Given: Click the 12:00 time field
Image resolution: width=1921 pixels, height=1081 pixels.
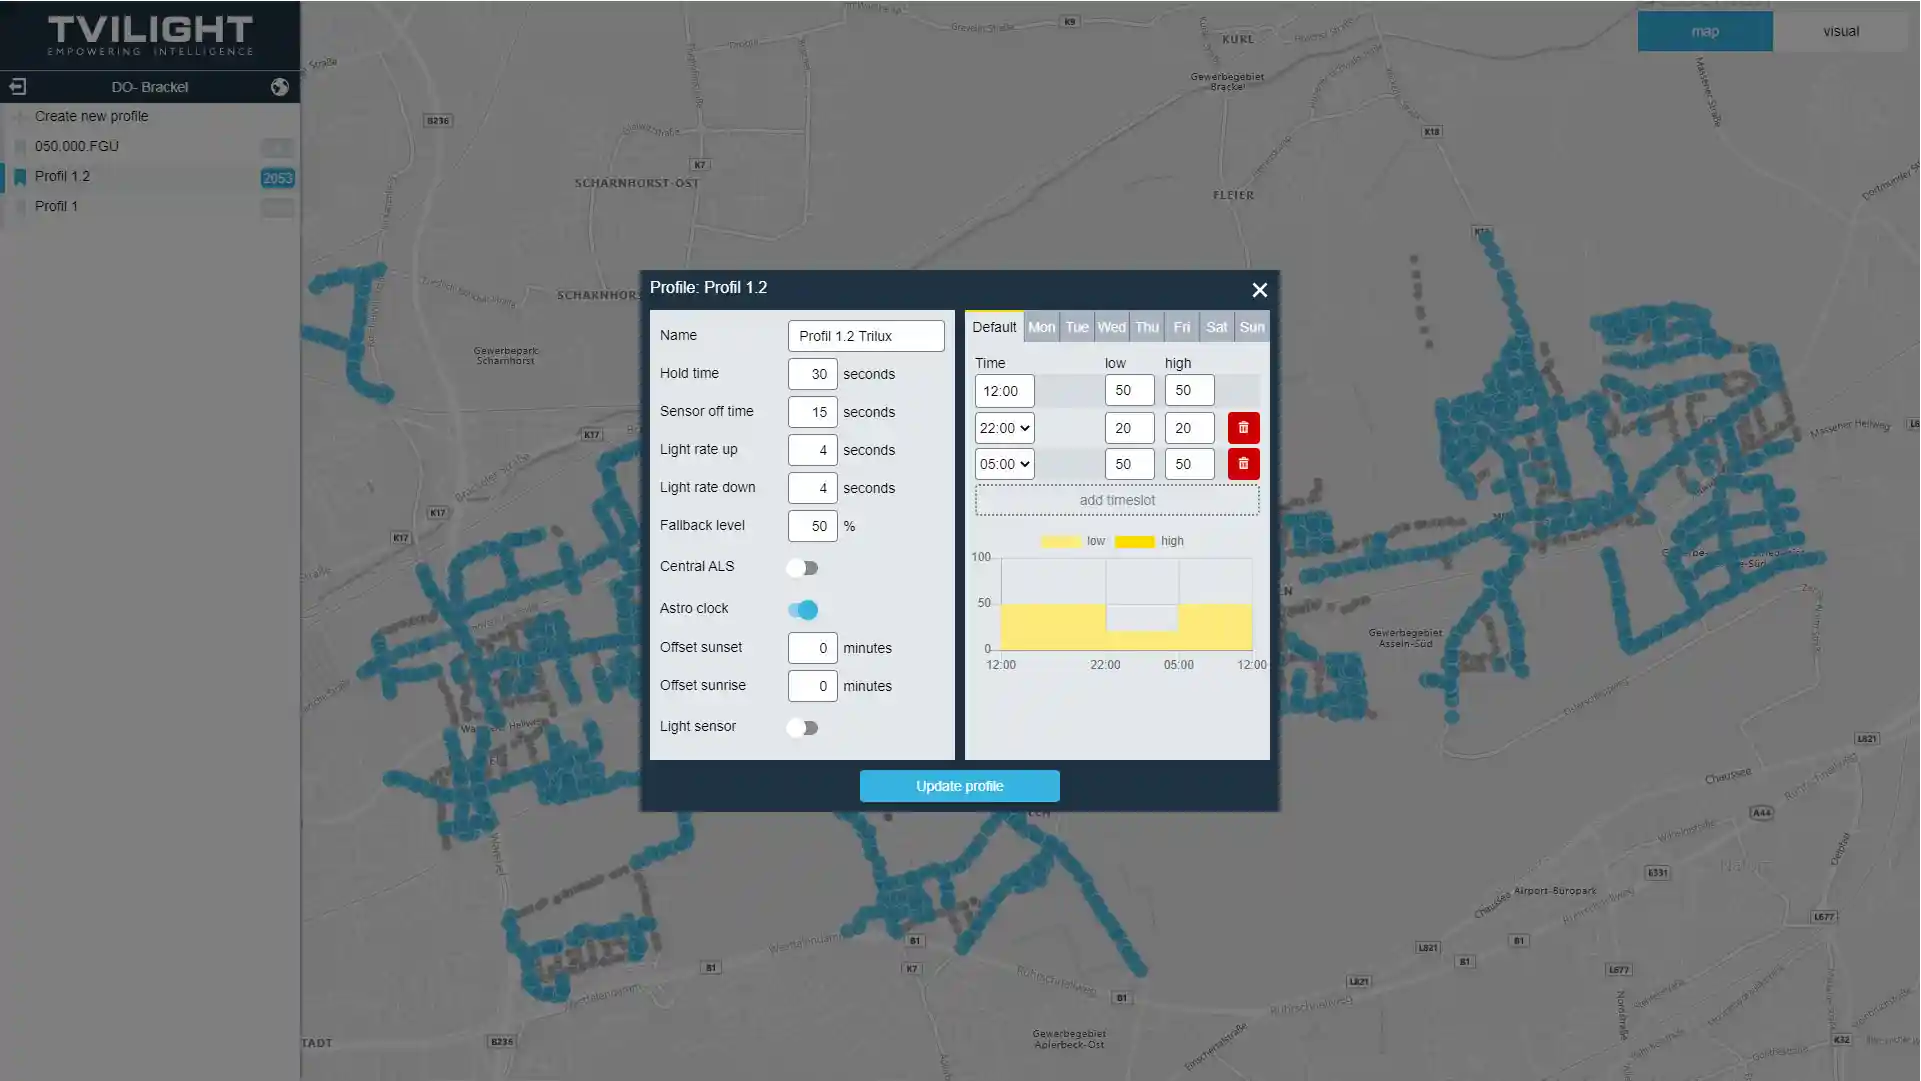Looking at the screenshot, I should pyautogui.click(x=1004, y=391).
